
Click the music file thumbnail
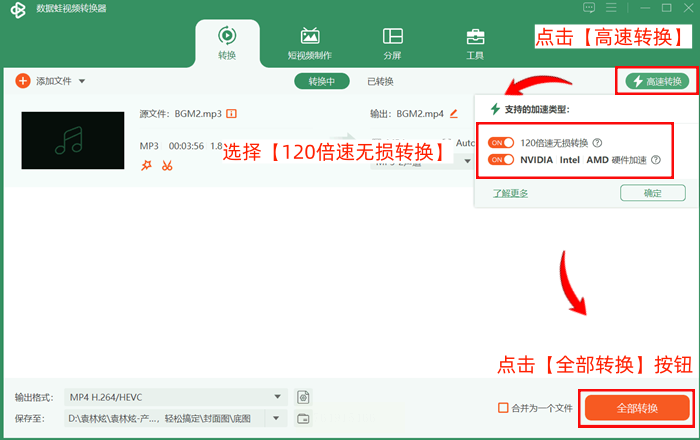pos(73,141)
